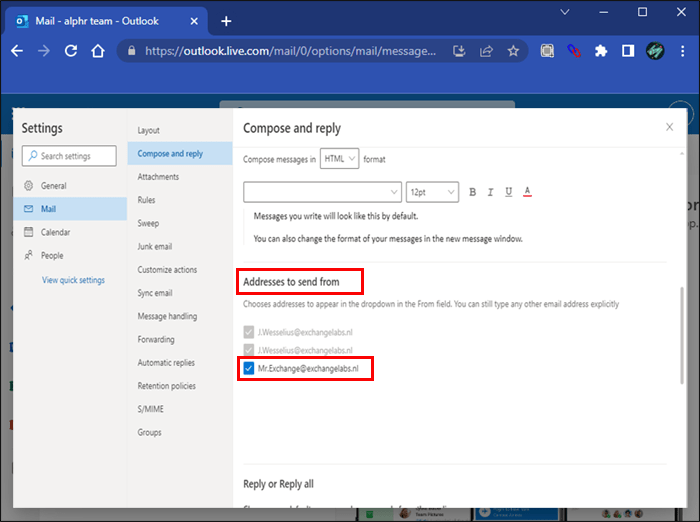The width and height of the screenshot is (700, 522).
Task: Open the font family dropdown
Action: [322, 192]
